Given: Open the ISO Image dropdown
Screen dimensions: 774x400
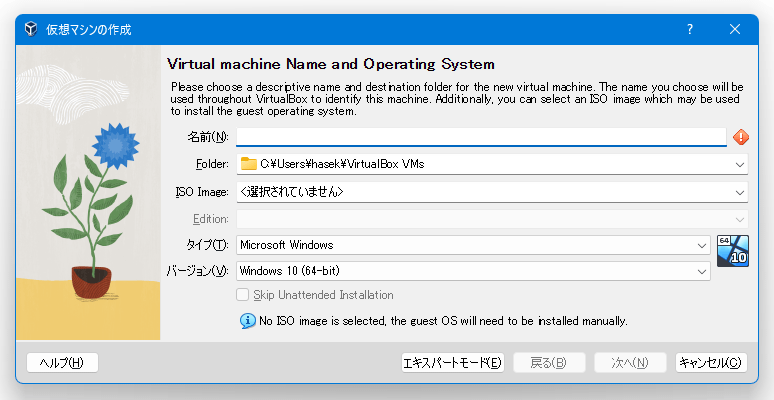Looking at the screenshot, I should click(492, 192).
